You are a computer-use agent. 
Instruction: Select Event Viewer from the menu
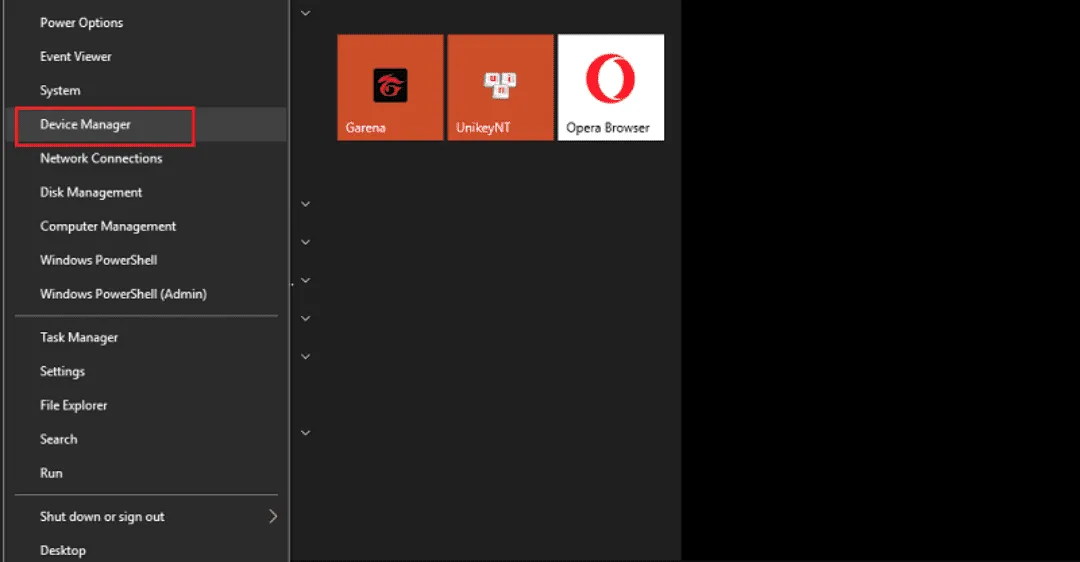76,57
